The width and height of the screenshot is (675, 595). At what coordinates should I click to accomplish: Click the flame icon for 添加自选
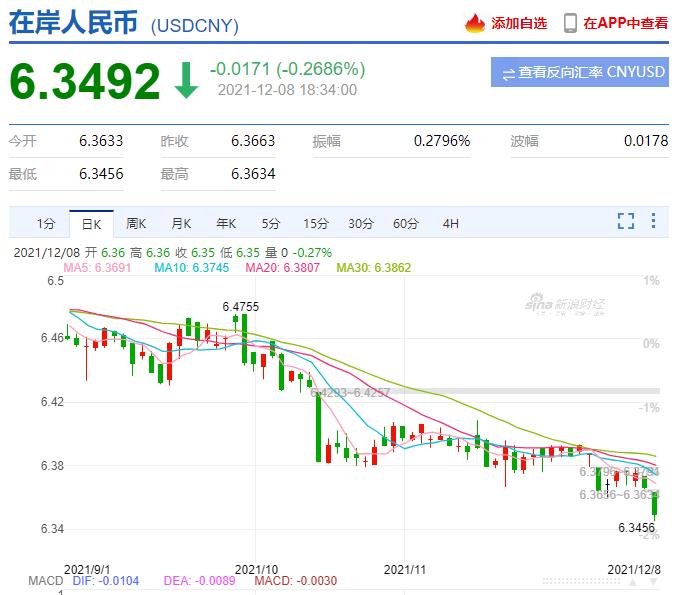point(476,22)
